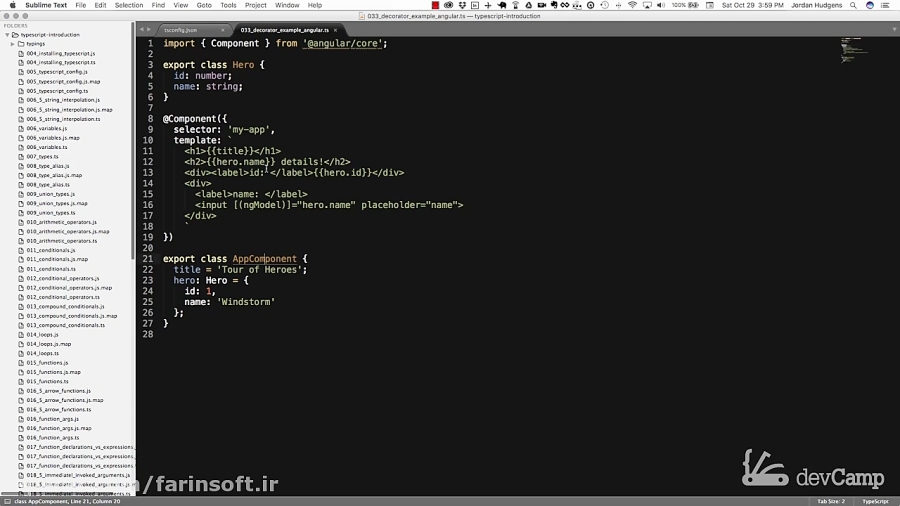Viewport: 900px width, 506px height.
Task: Close the 033_decorator_example_angular.ts tab
Action: [336, 30]
